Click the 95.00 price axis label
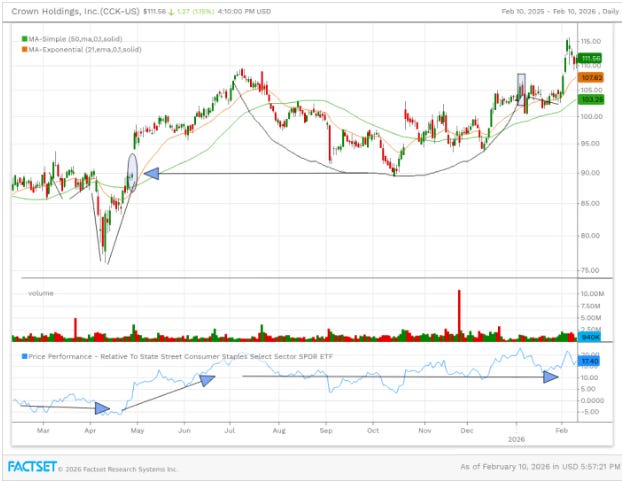622x481 pixels. pyautogui.click(x=590, y=144)
